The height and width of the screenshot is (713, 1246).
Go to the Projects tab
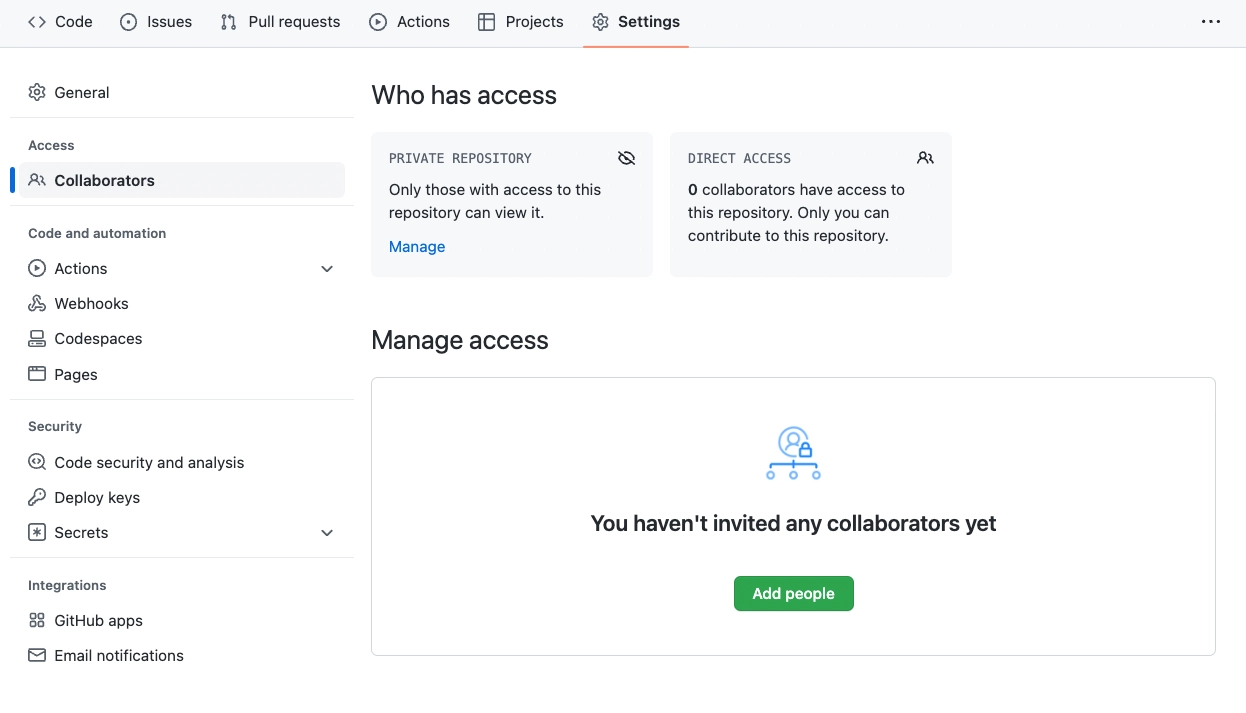[521, 22]
